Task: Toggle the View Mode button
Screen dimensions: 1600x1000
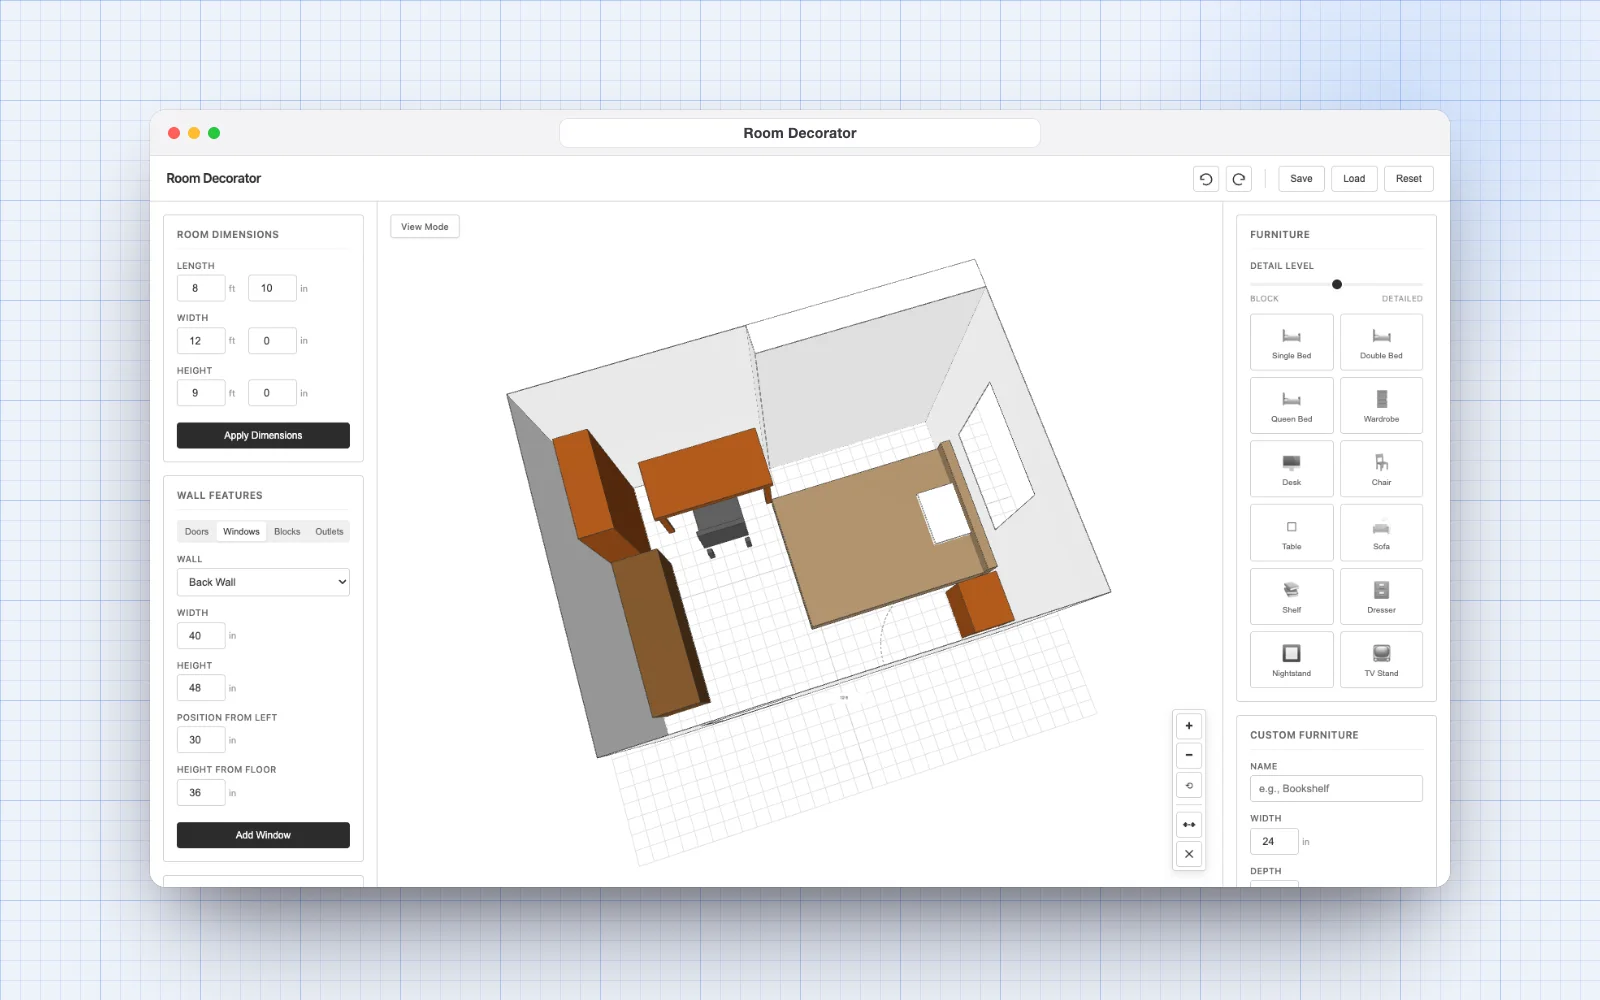Action: click(425, 227)
